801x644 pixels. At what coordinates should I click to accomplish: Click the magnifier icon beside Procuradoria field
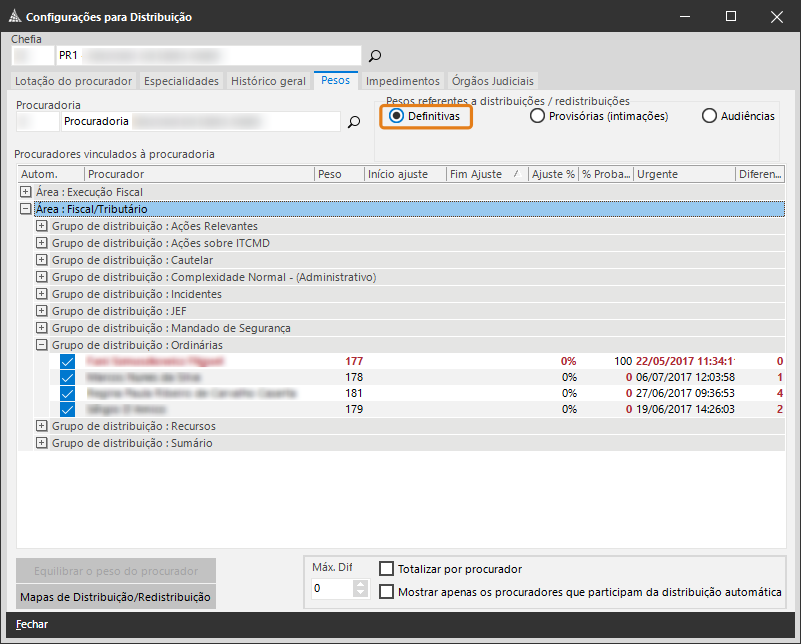coord(353,122)
